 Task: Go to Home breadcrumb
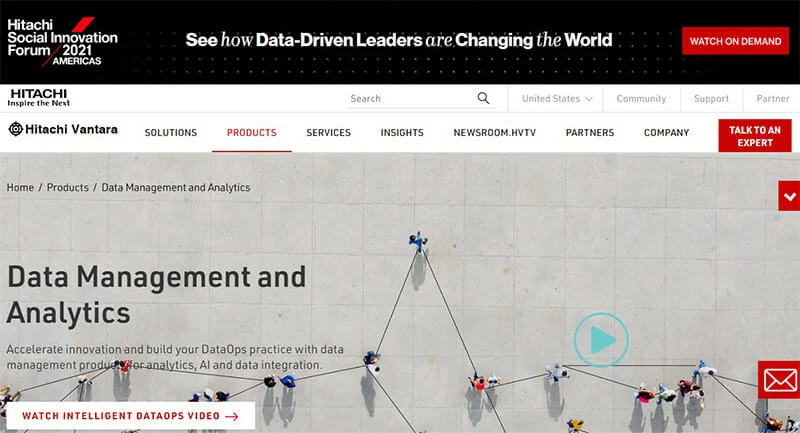pyautogui.click(x=20, y=187)
